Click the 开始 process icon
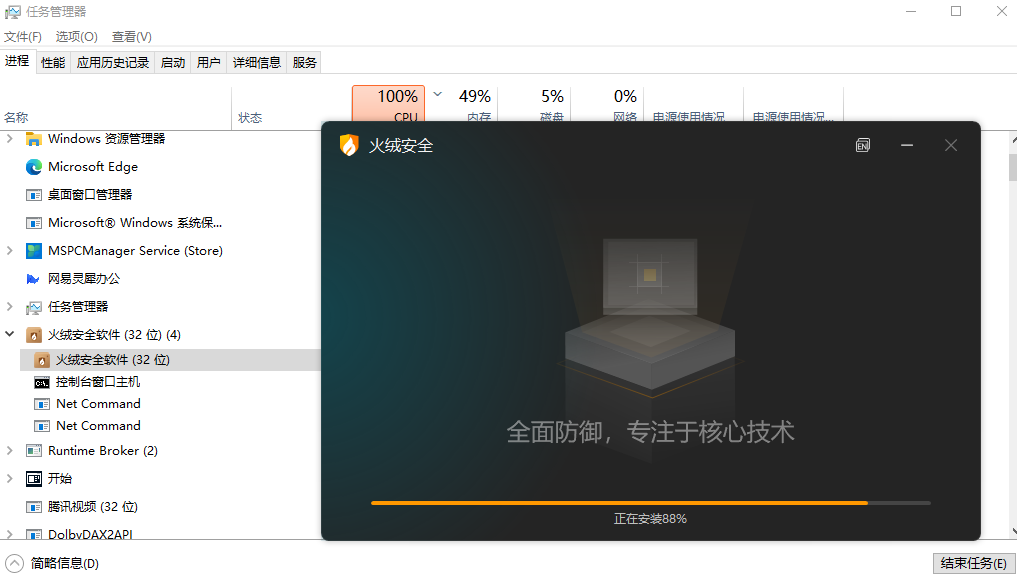 tap(34, 479)
